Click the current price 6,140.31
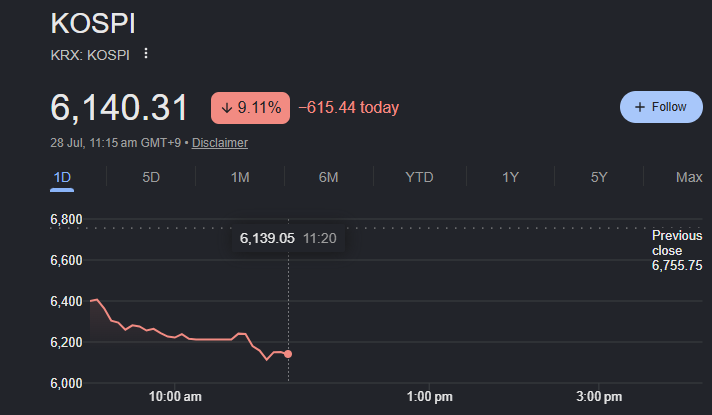Image resolution: width=712 pixels, height=415 pixels. [x=119, y=108]
